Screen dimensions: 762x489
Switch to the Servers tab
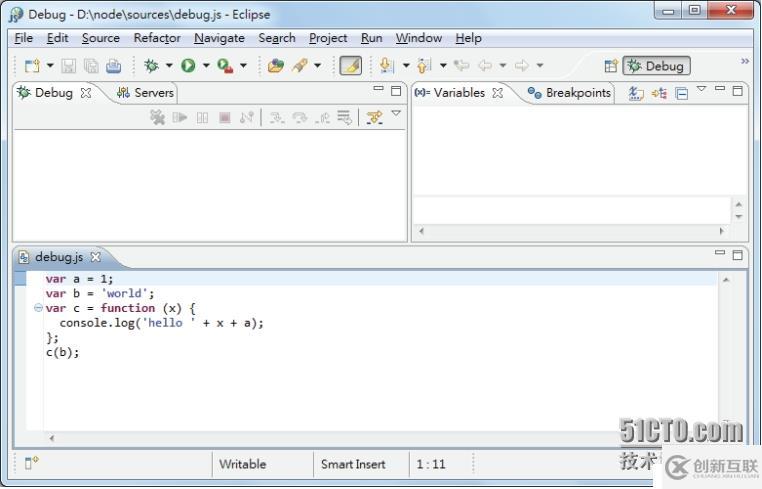click(145, 92)
